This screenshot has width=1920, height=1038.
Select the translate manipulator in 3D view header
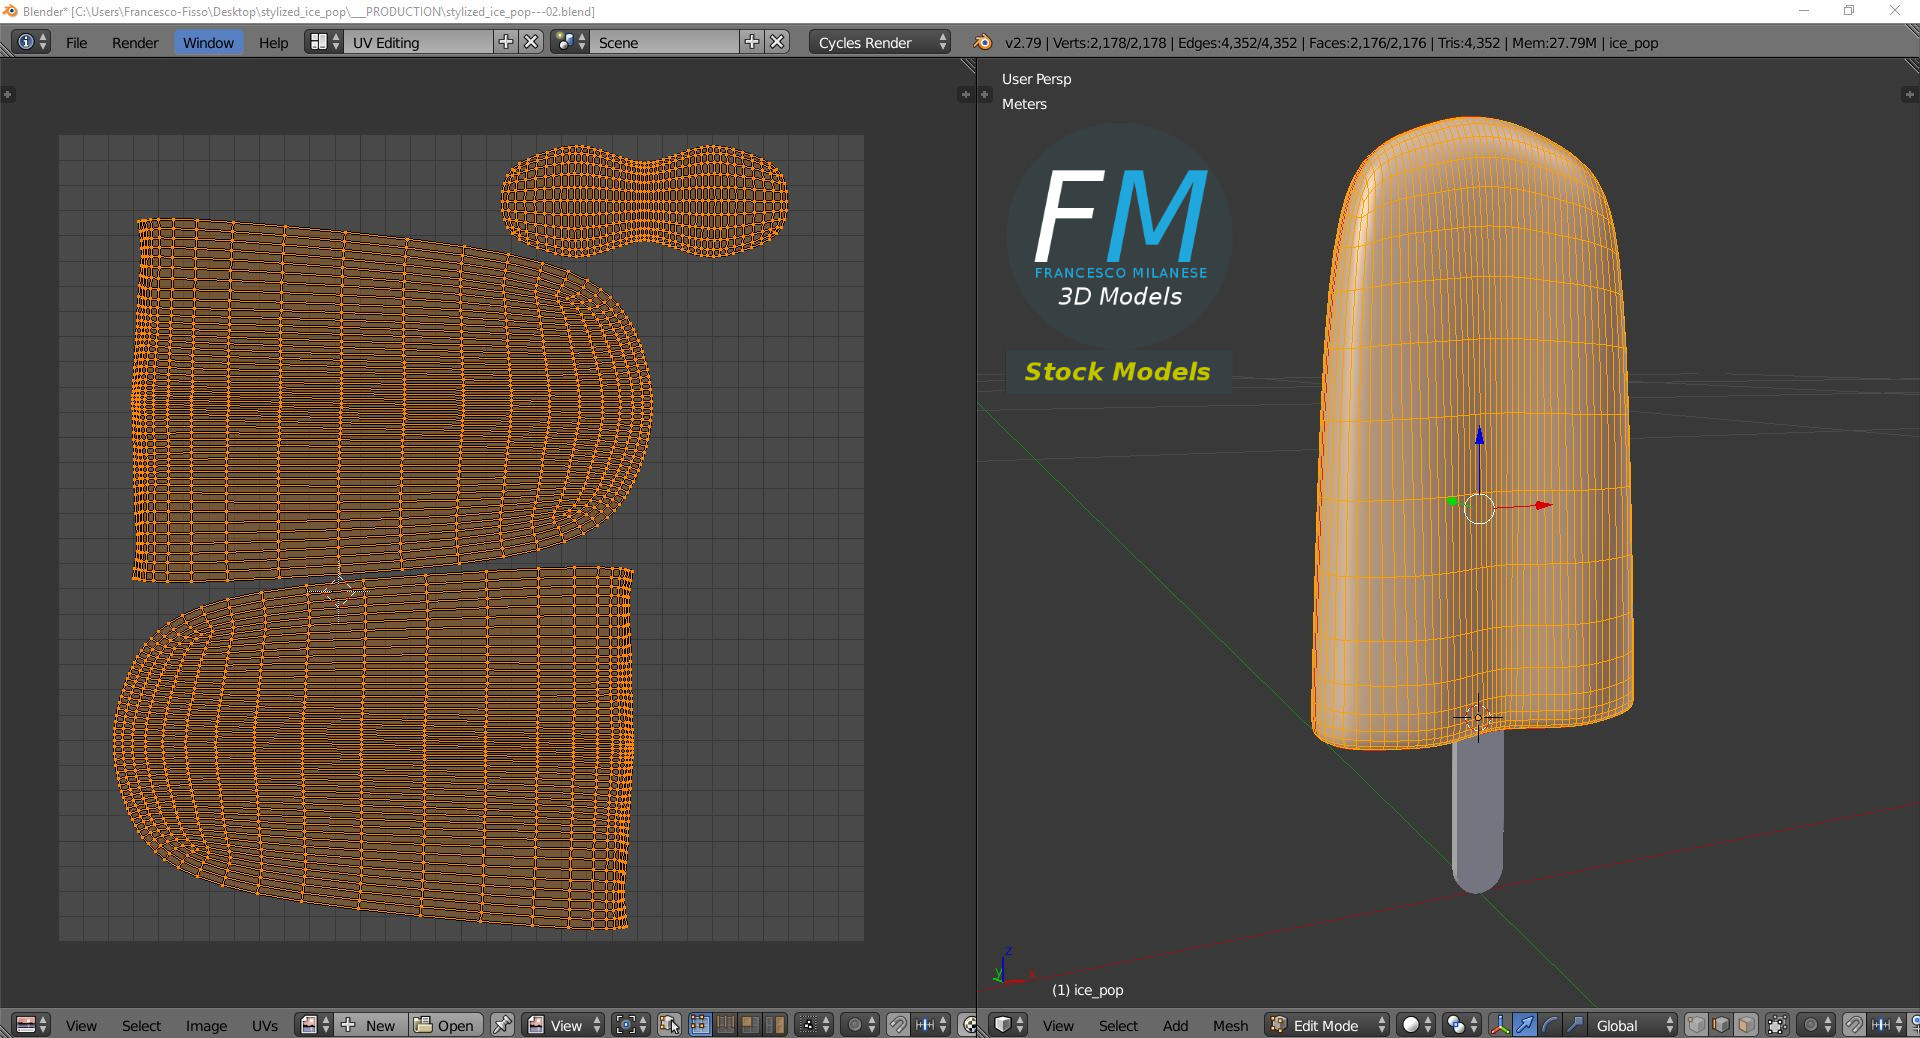tap(1525, 1025)
